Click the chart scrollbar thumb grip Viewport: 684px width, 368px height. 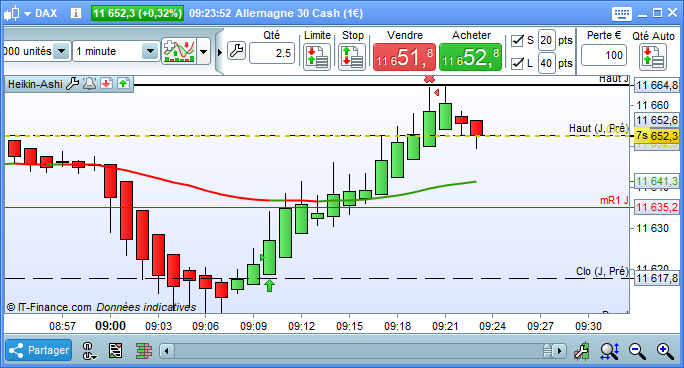click(x=547, y=351)
